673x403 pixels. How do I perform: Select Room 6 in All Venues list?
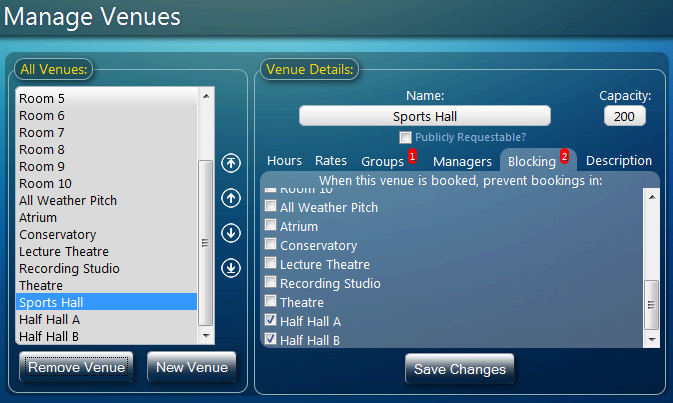click(x=106, y=115)
